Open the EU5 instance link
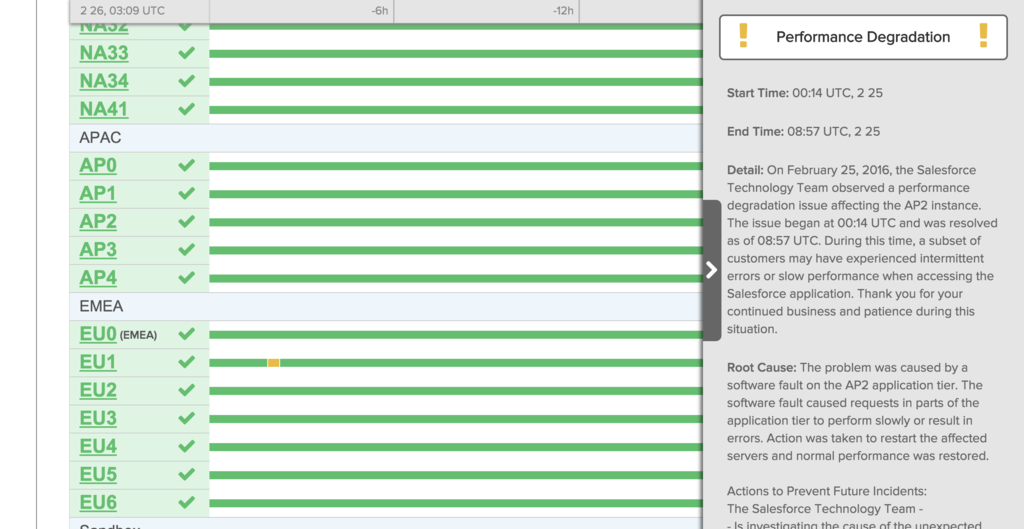The width and height of the screenshot is (1024, 529). (x=98, y=475)
